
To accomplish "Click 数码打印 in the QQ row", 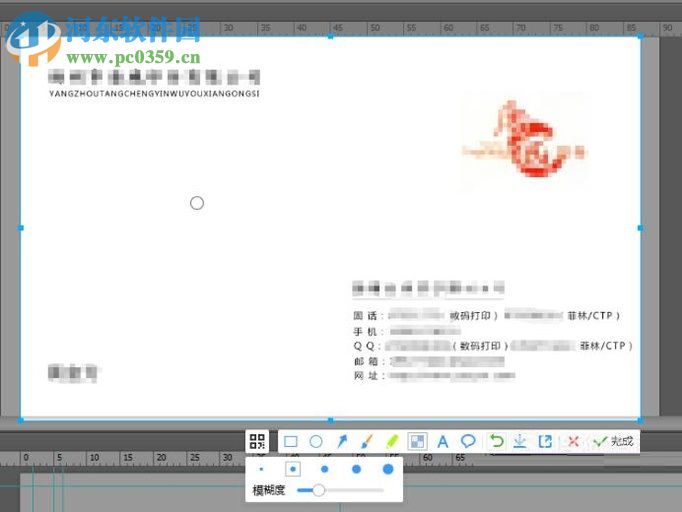I will click(x=480, y=346).
